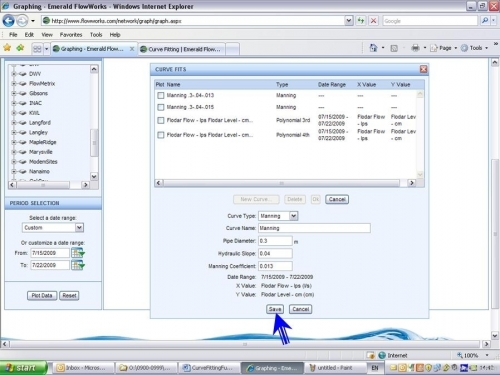Open the Curve Type dropdown

pyautogui.click(x=293, y=216)
